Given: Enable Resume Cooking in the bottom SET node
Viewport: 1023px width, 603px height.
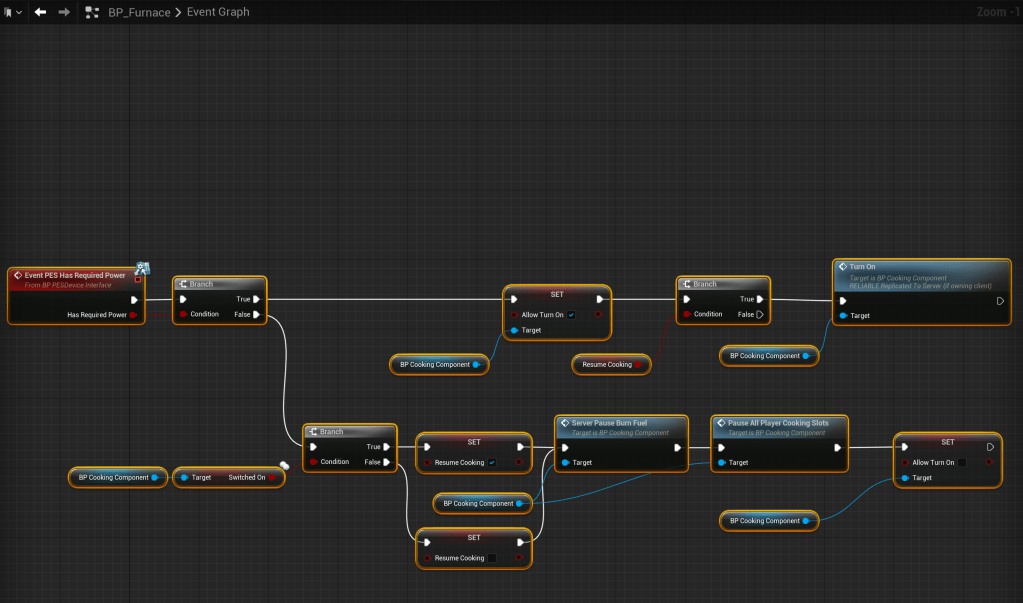Looking at the screenshot, I should click(x=491, y=558).
